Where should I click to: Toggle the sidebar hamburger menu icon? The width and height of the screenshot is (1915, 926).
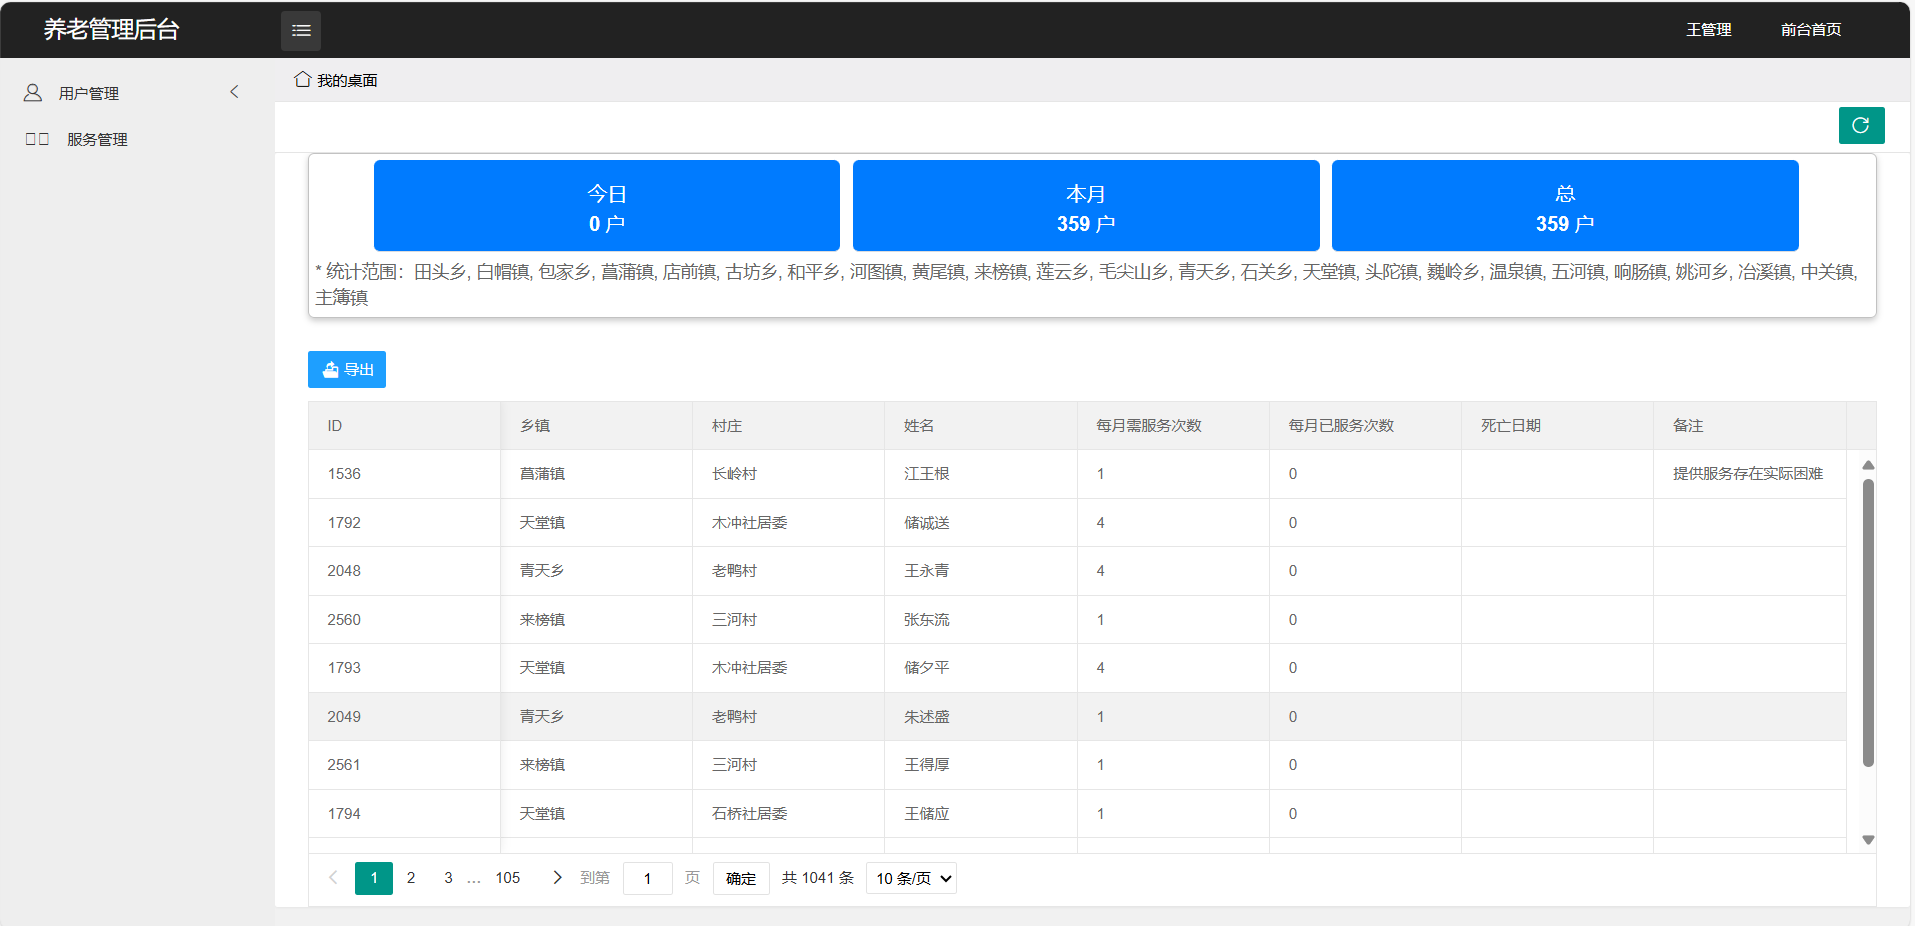point(301,31)
